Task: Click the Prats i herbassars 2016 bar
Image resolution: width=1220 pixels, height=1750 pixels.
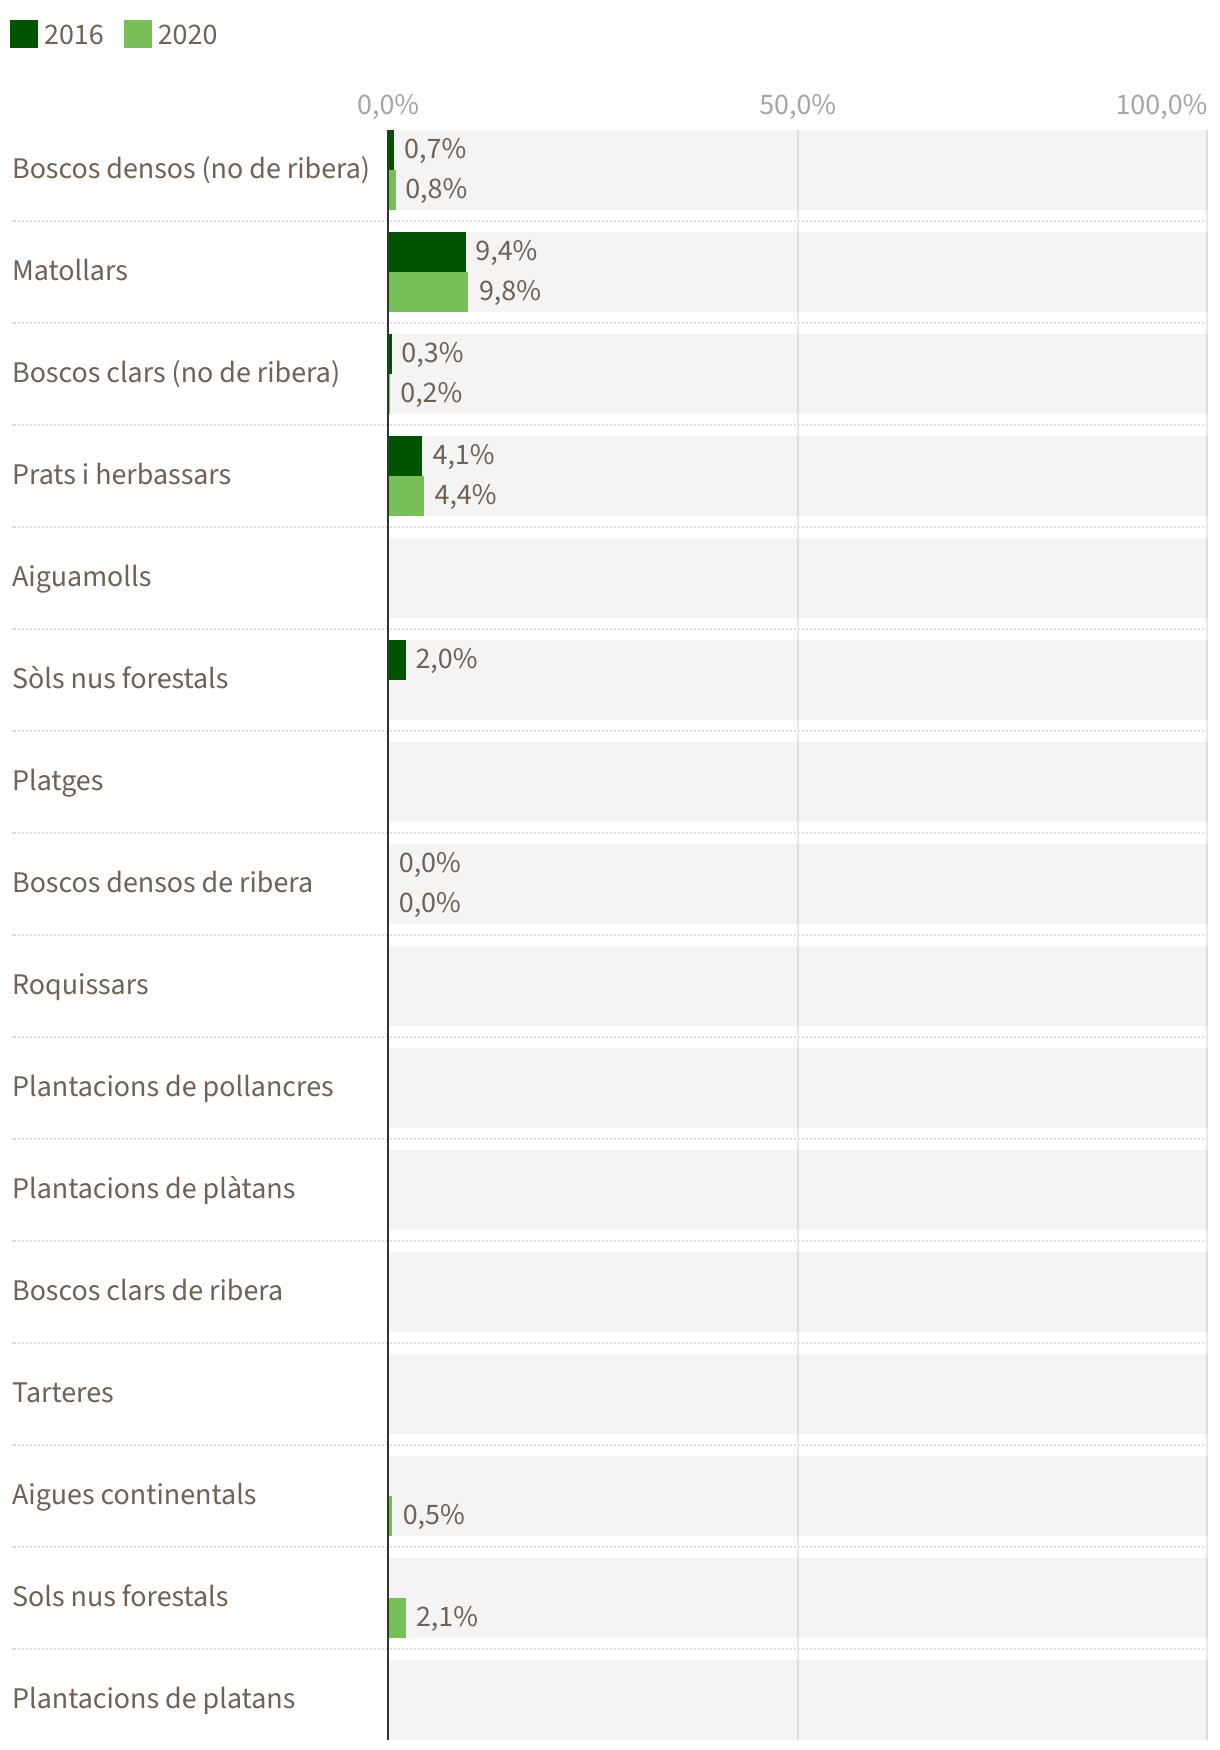Action: [x=405, y=456]
